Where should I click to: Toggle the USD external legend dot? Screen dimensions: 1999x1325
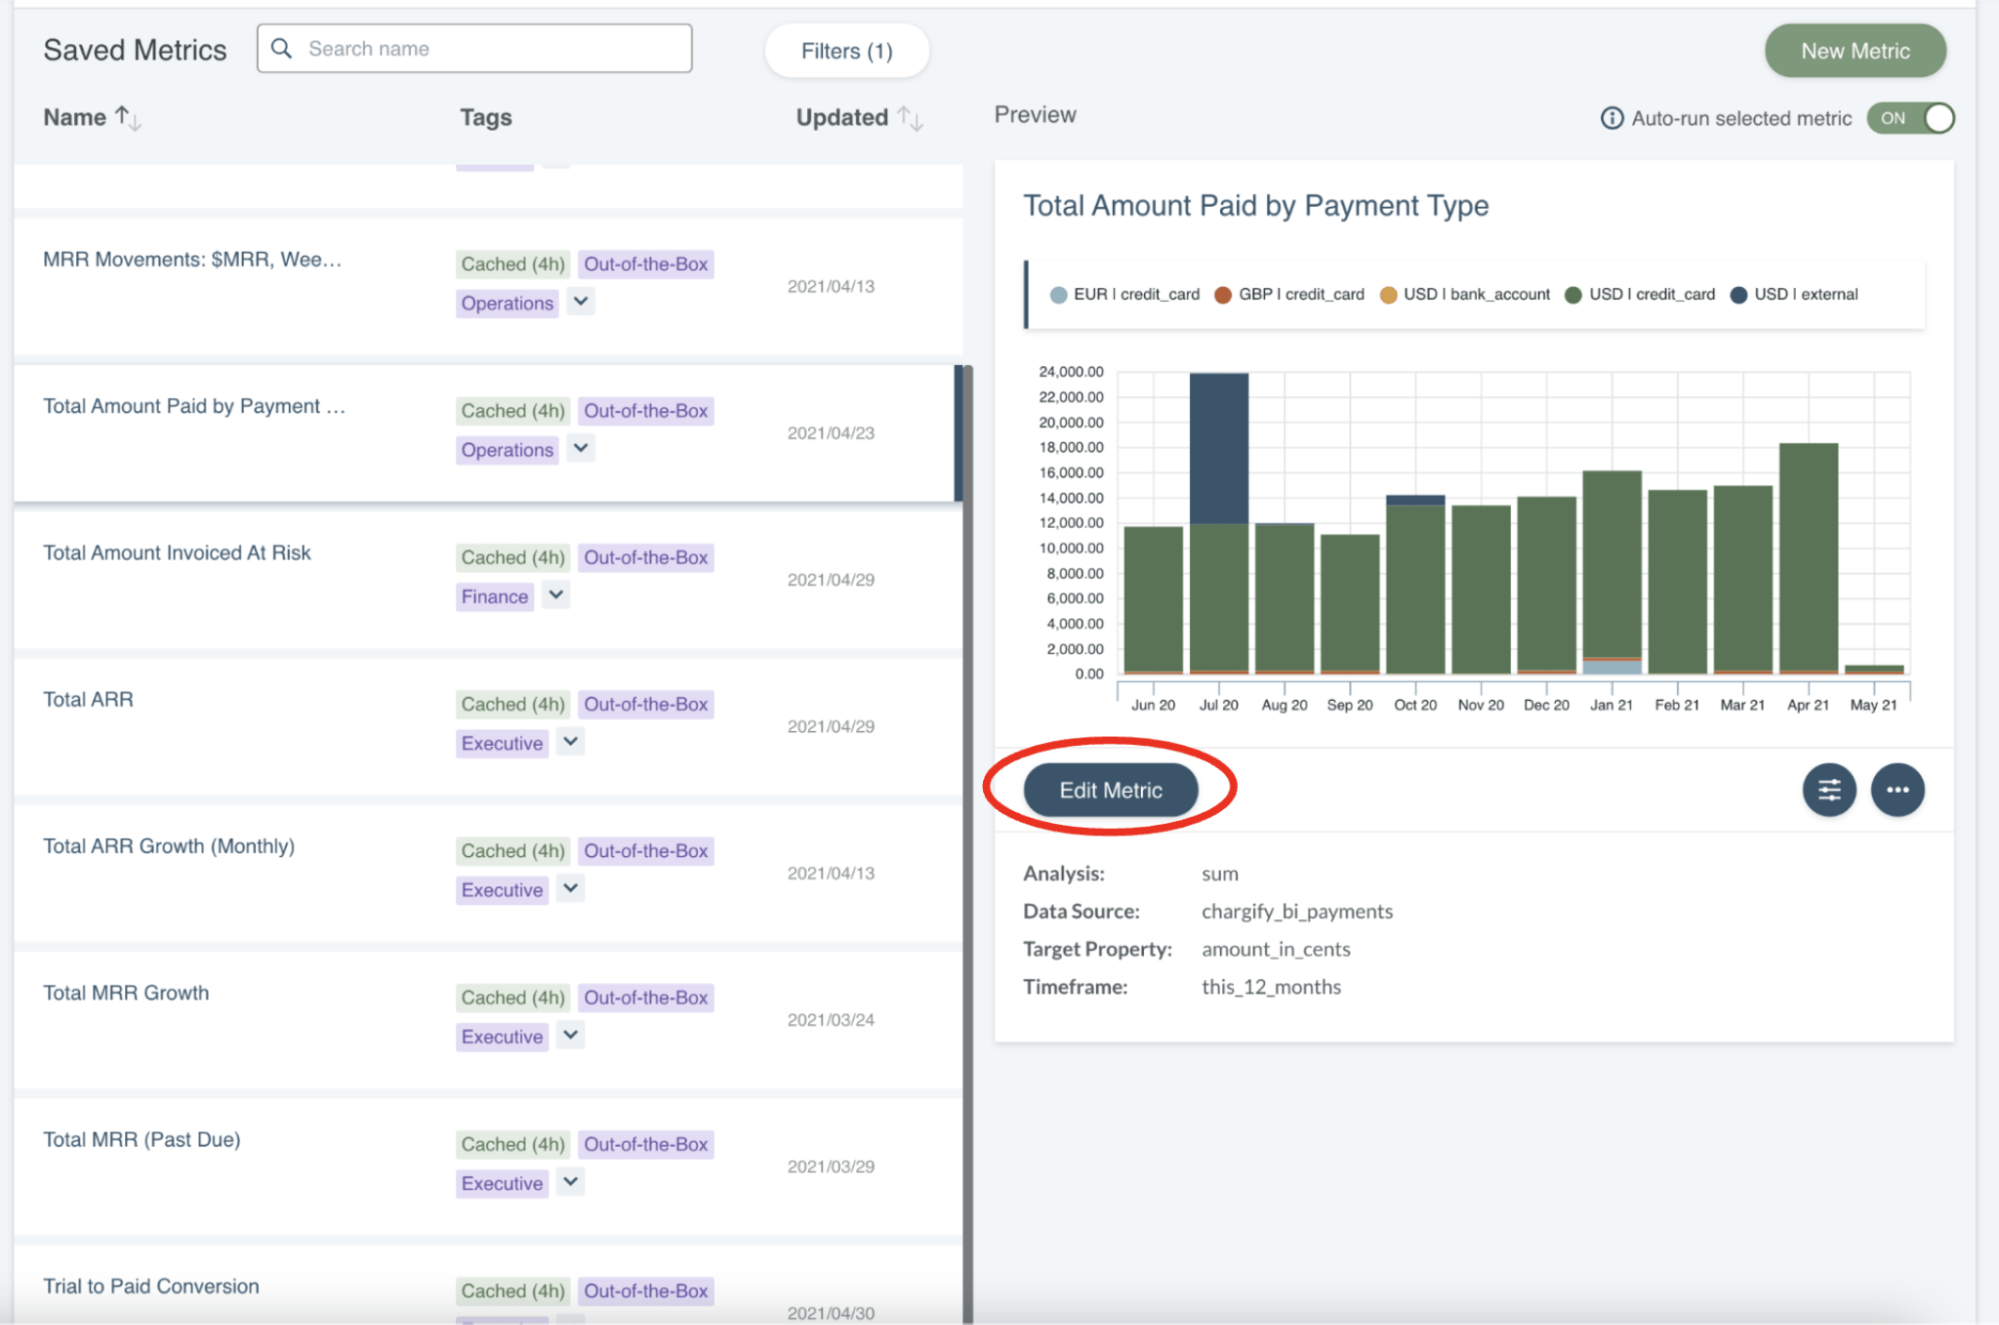tap(1738, 295)
